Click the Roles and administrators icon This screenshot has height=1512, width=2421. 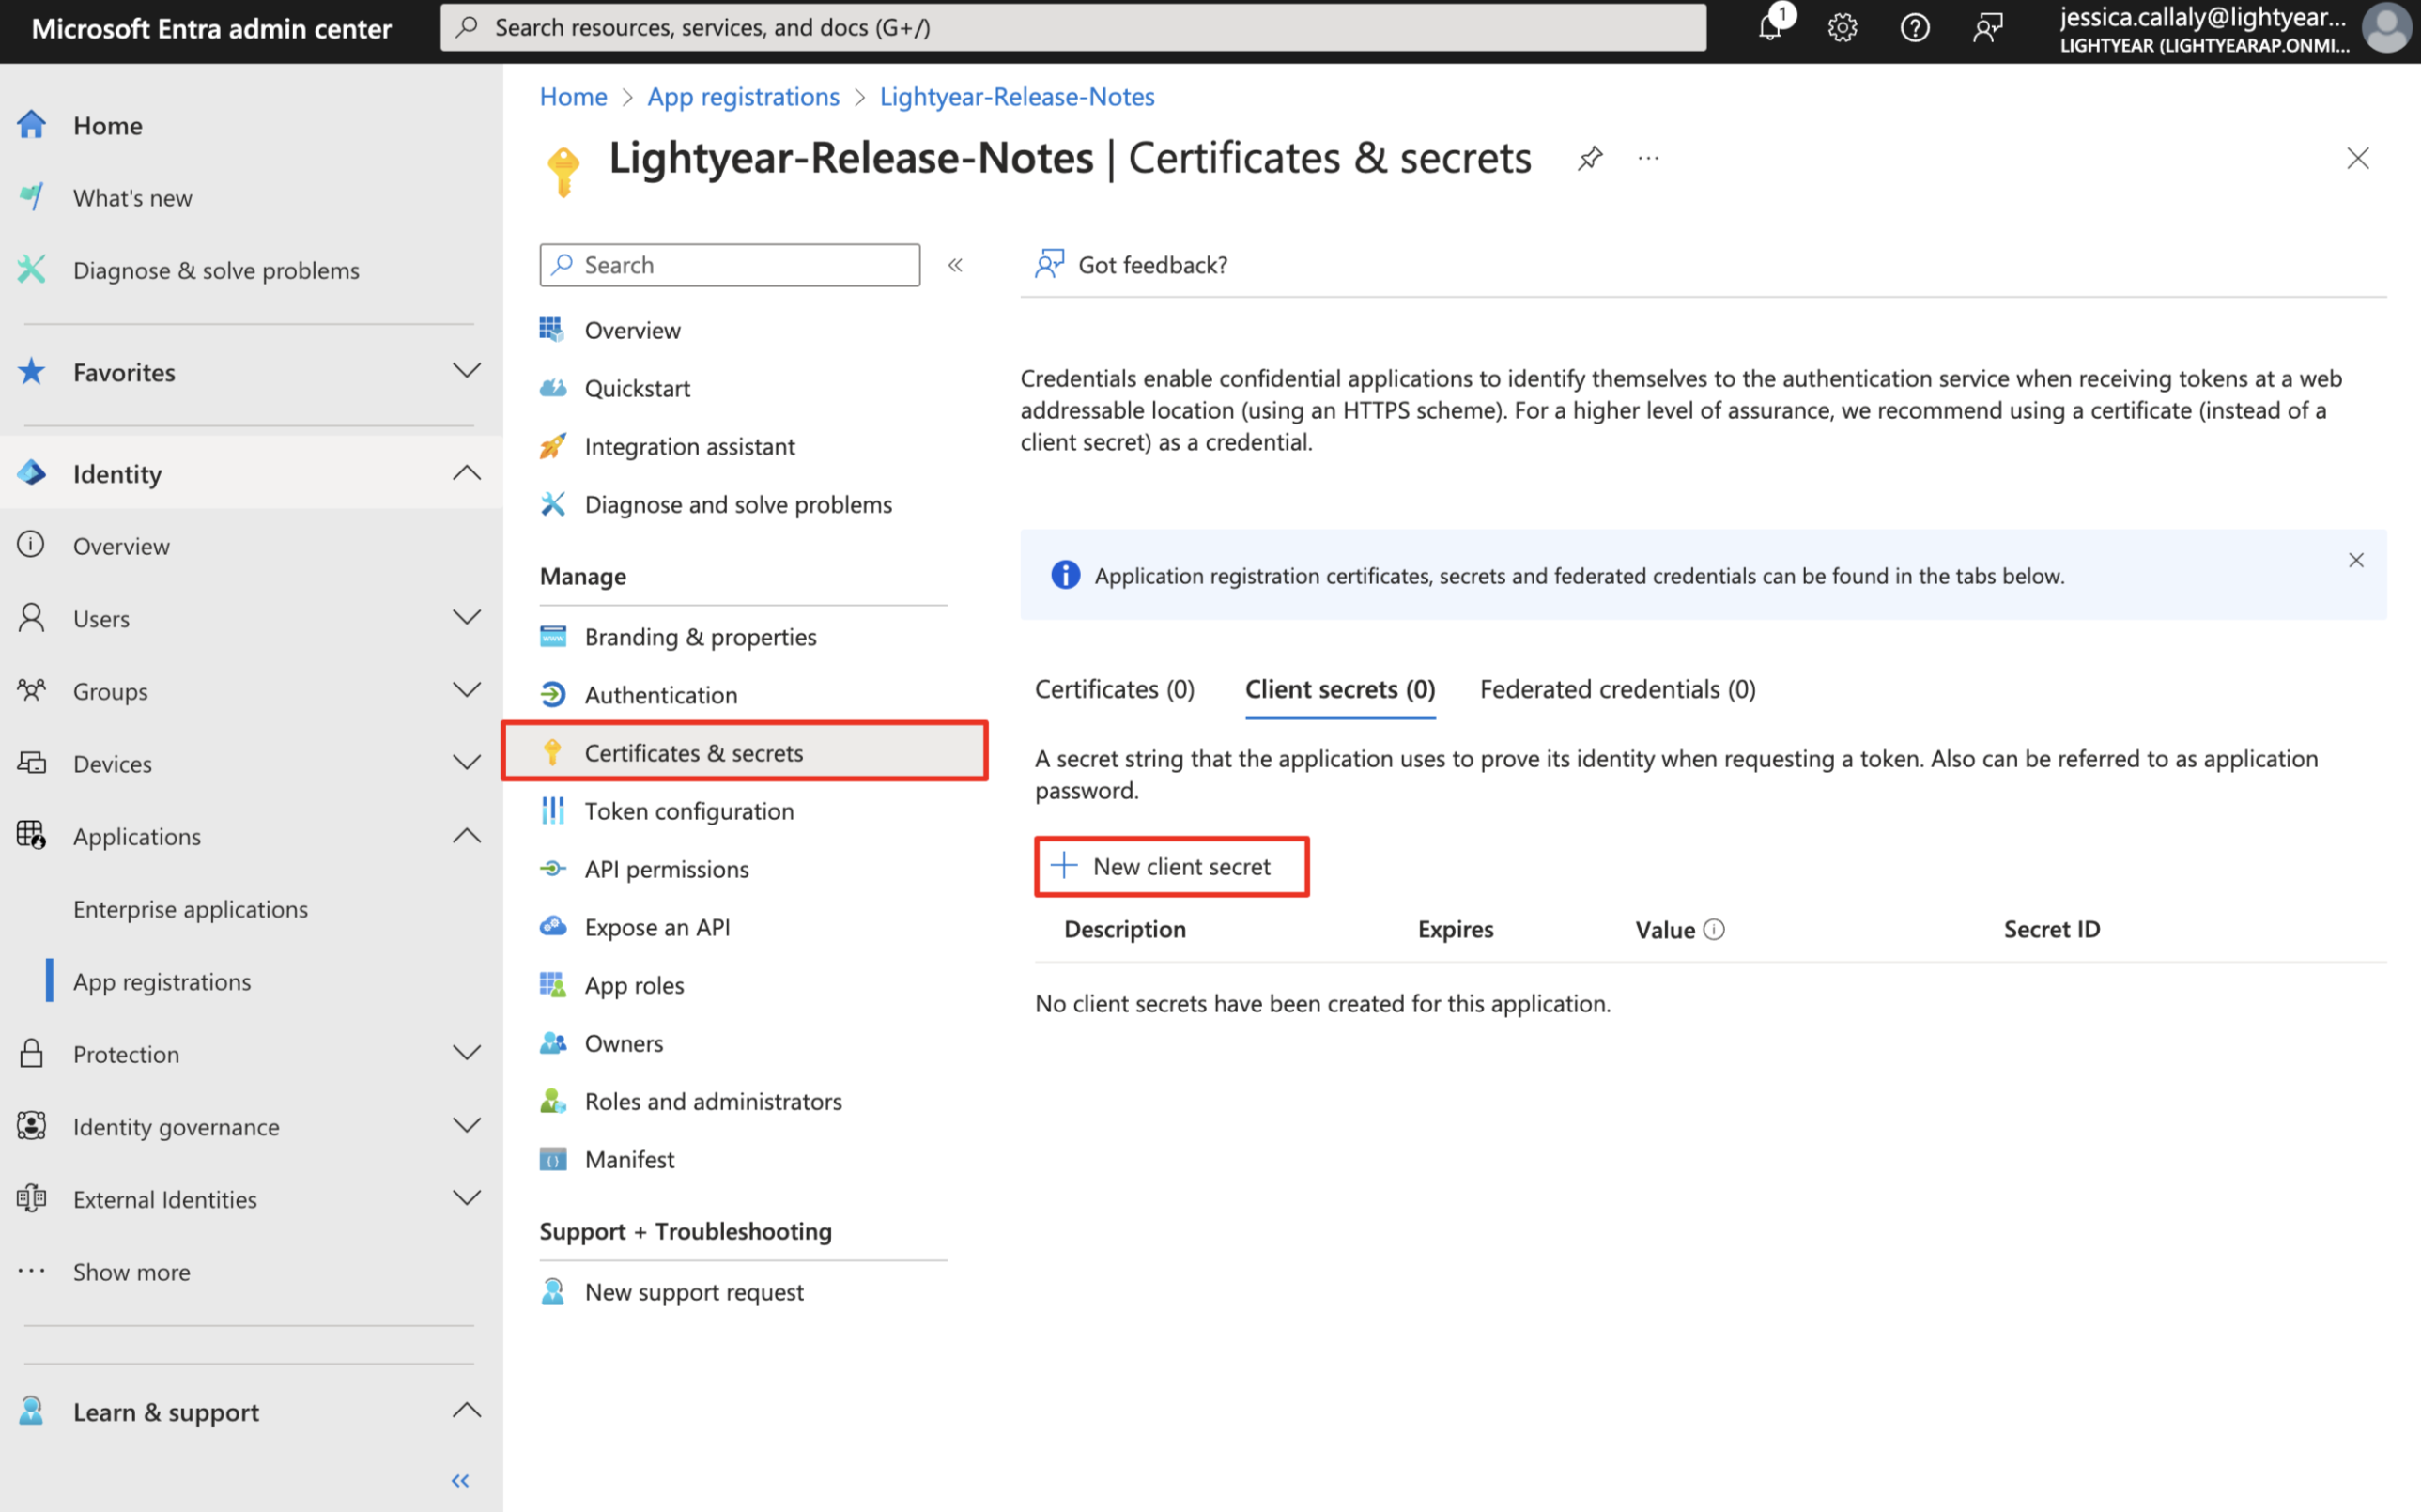552,1100
